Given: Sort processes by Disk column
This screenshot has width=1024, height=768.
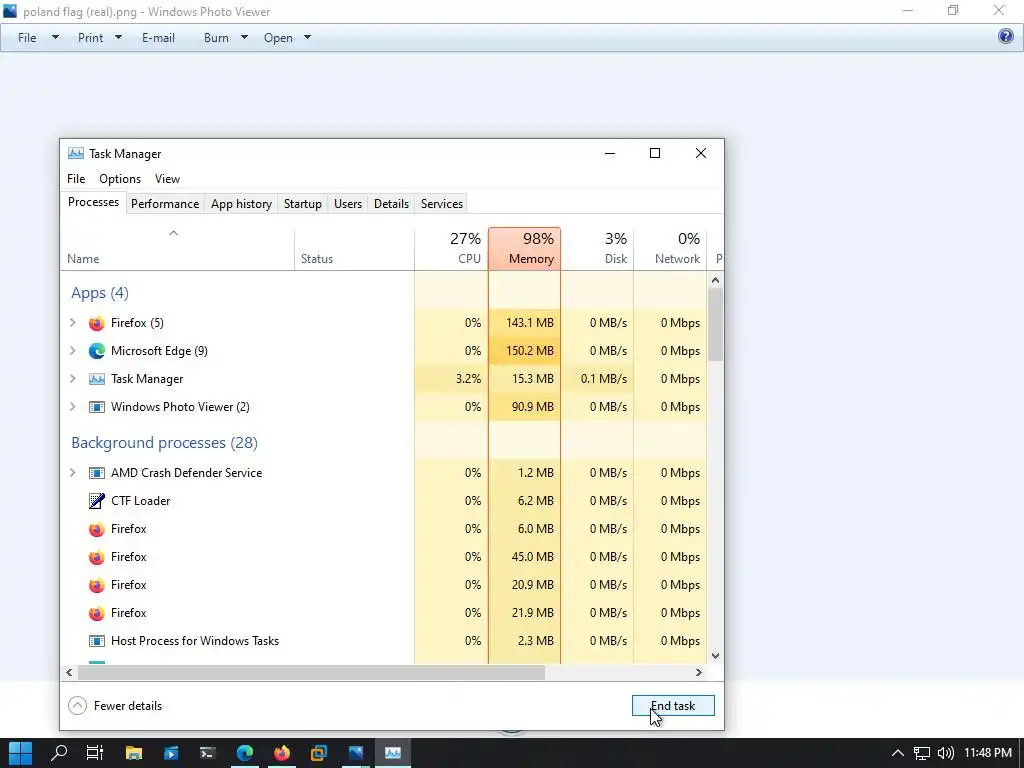Looking at the screenshot, I should pyautogui.click(x=597, y=249).
